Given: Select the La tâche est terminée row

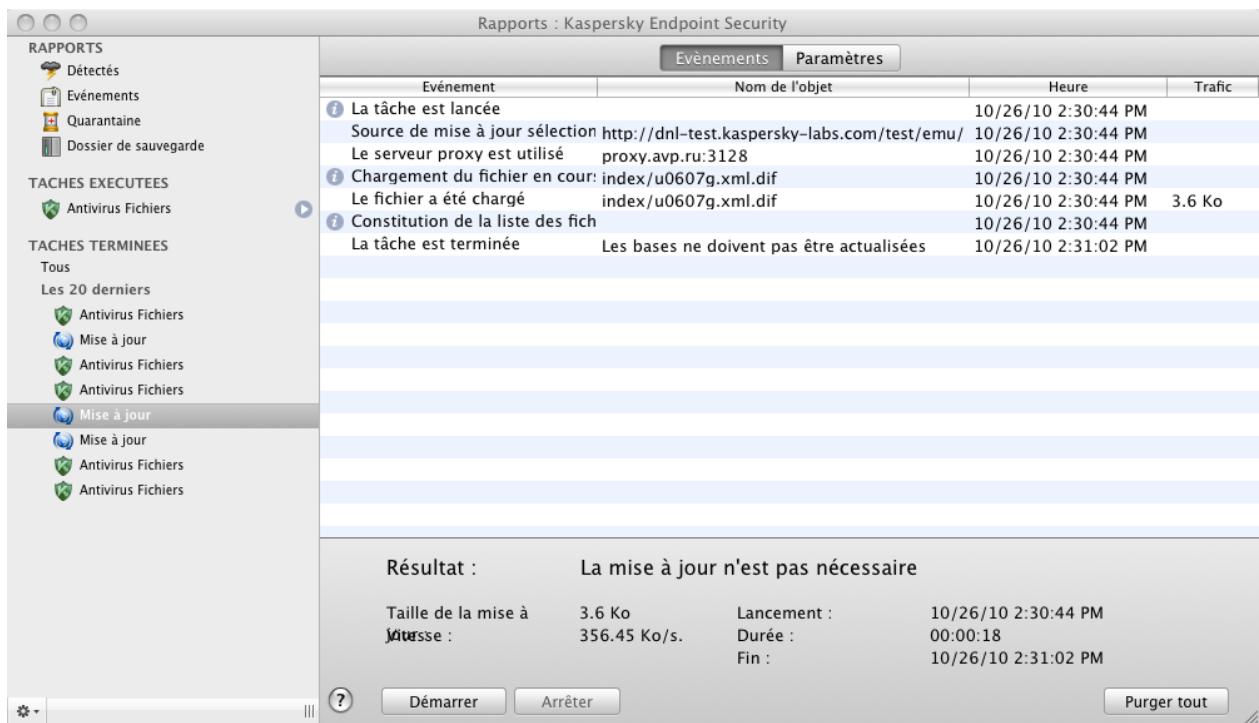Looking at the screenshot, I should pos(789,245).
